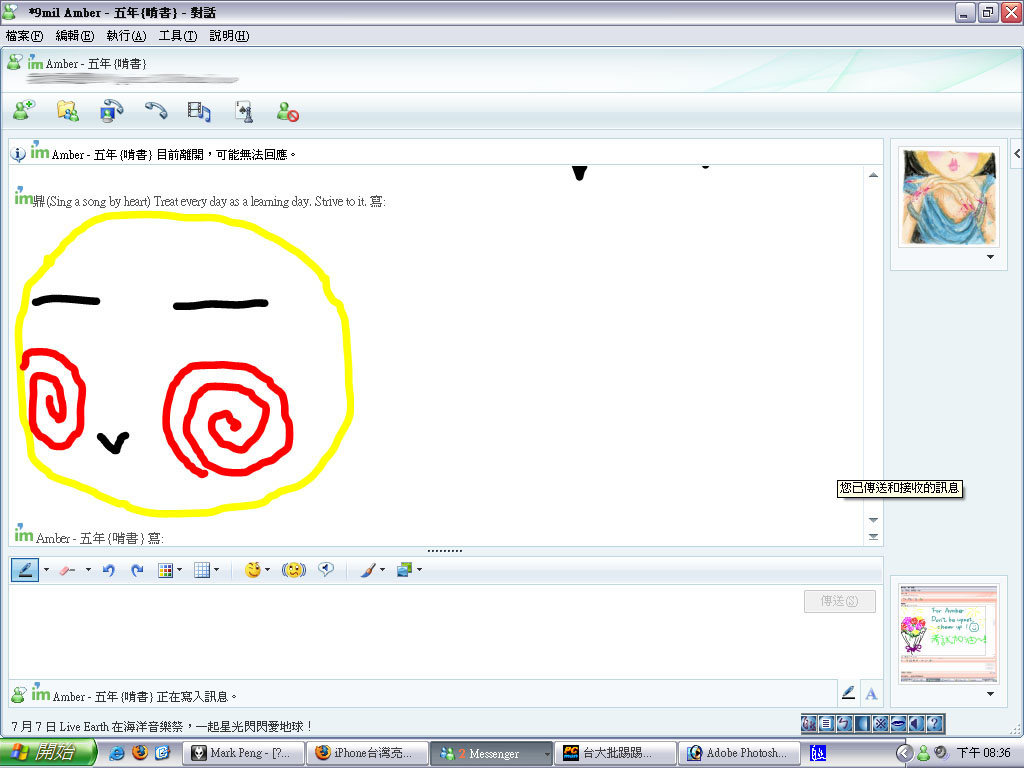Start a video call with webcam icon
The width and height of the screenshot is (1024, 768).
[112, 110]
